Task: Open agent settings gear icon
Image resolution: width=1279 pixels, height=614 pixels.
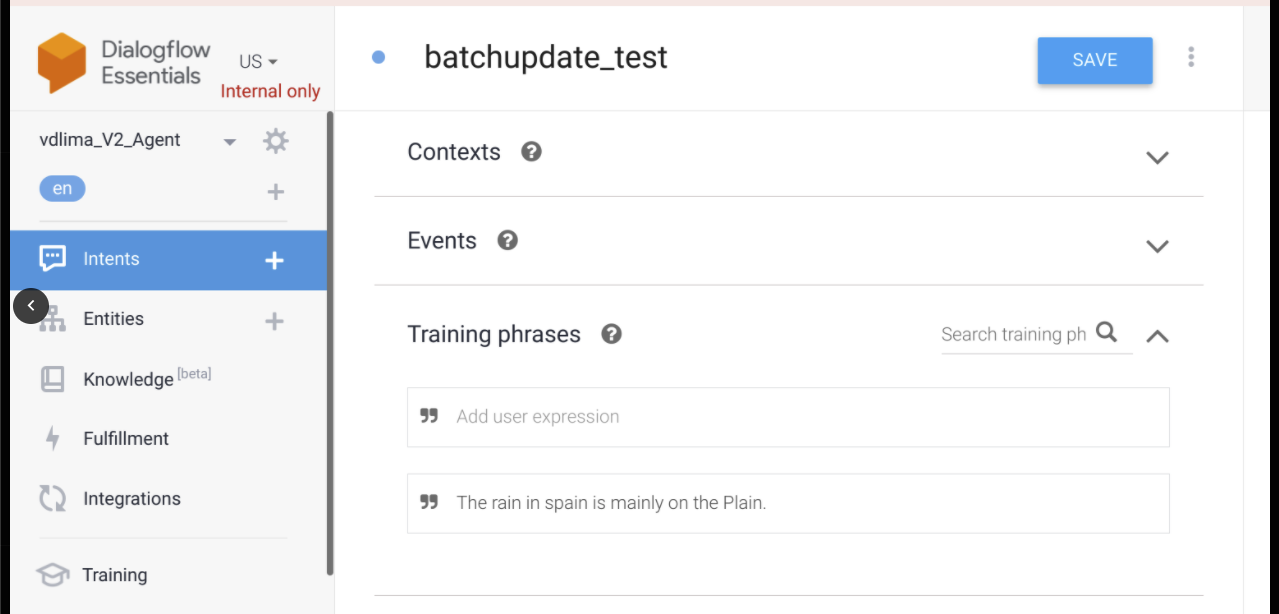Action: pyautogui.click(x=275, y=141)
